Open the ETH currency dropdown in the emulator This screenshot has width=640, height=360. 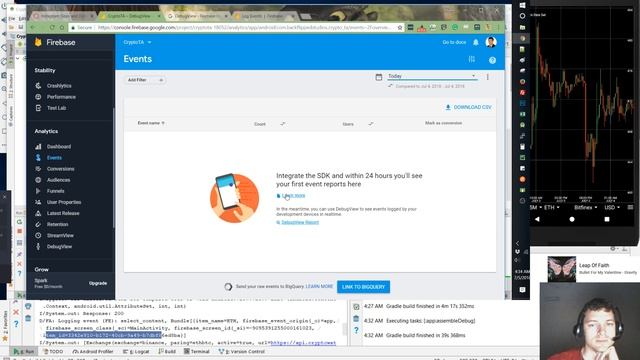pos(551,207)
